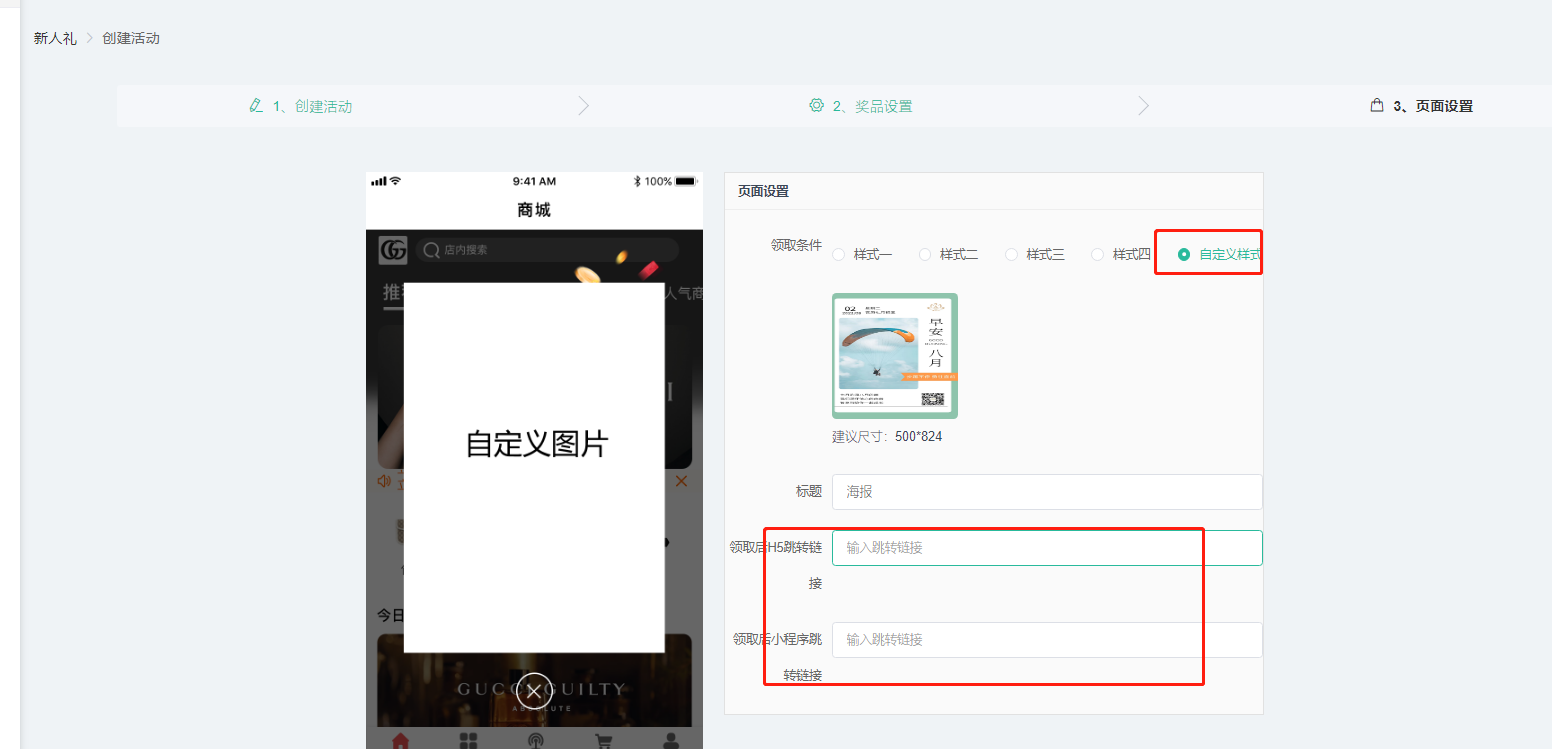Tap the home icon in preview bottom bar
This screenshot has width=1552, height=749.
tap(400, 741)
